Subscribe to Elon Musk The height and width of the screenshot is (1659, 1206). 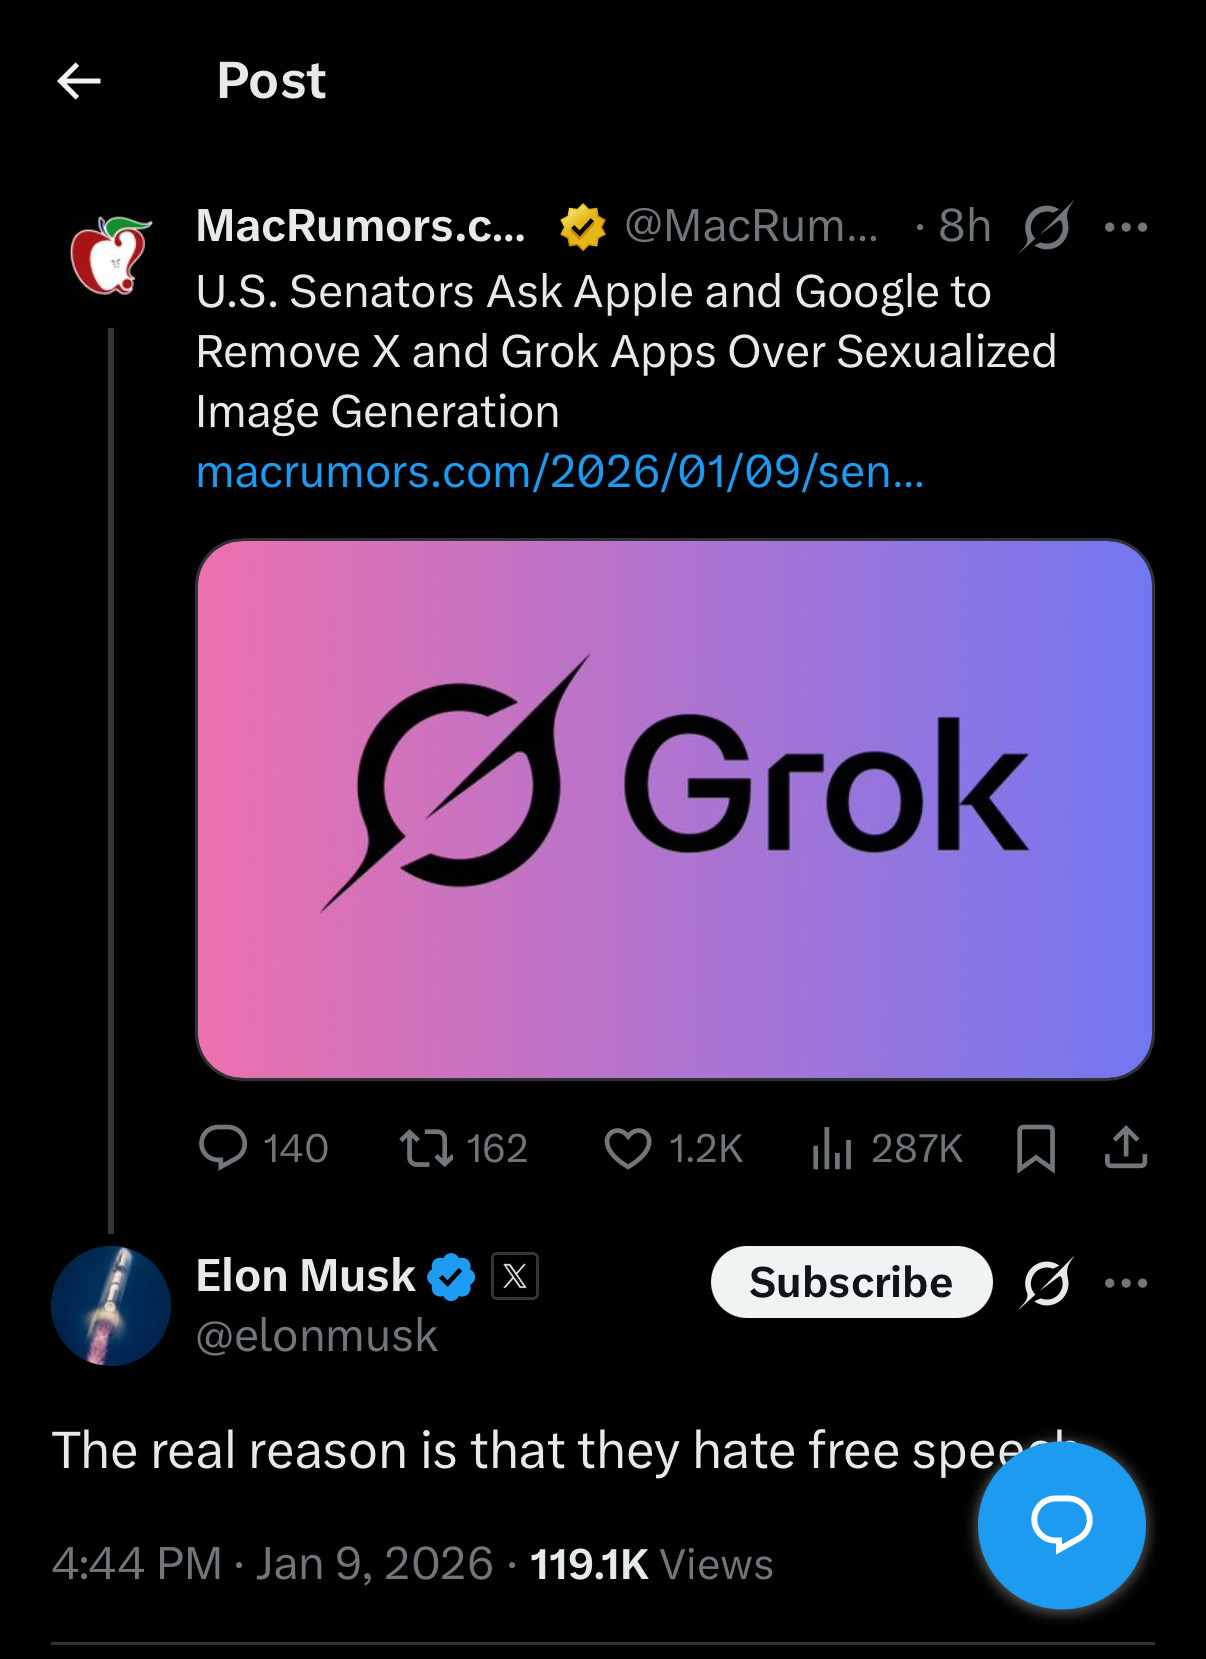[851, 1282]
